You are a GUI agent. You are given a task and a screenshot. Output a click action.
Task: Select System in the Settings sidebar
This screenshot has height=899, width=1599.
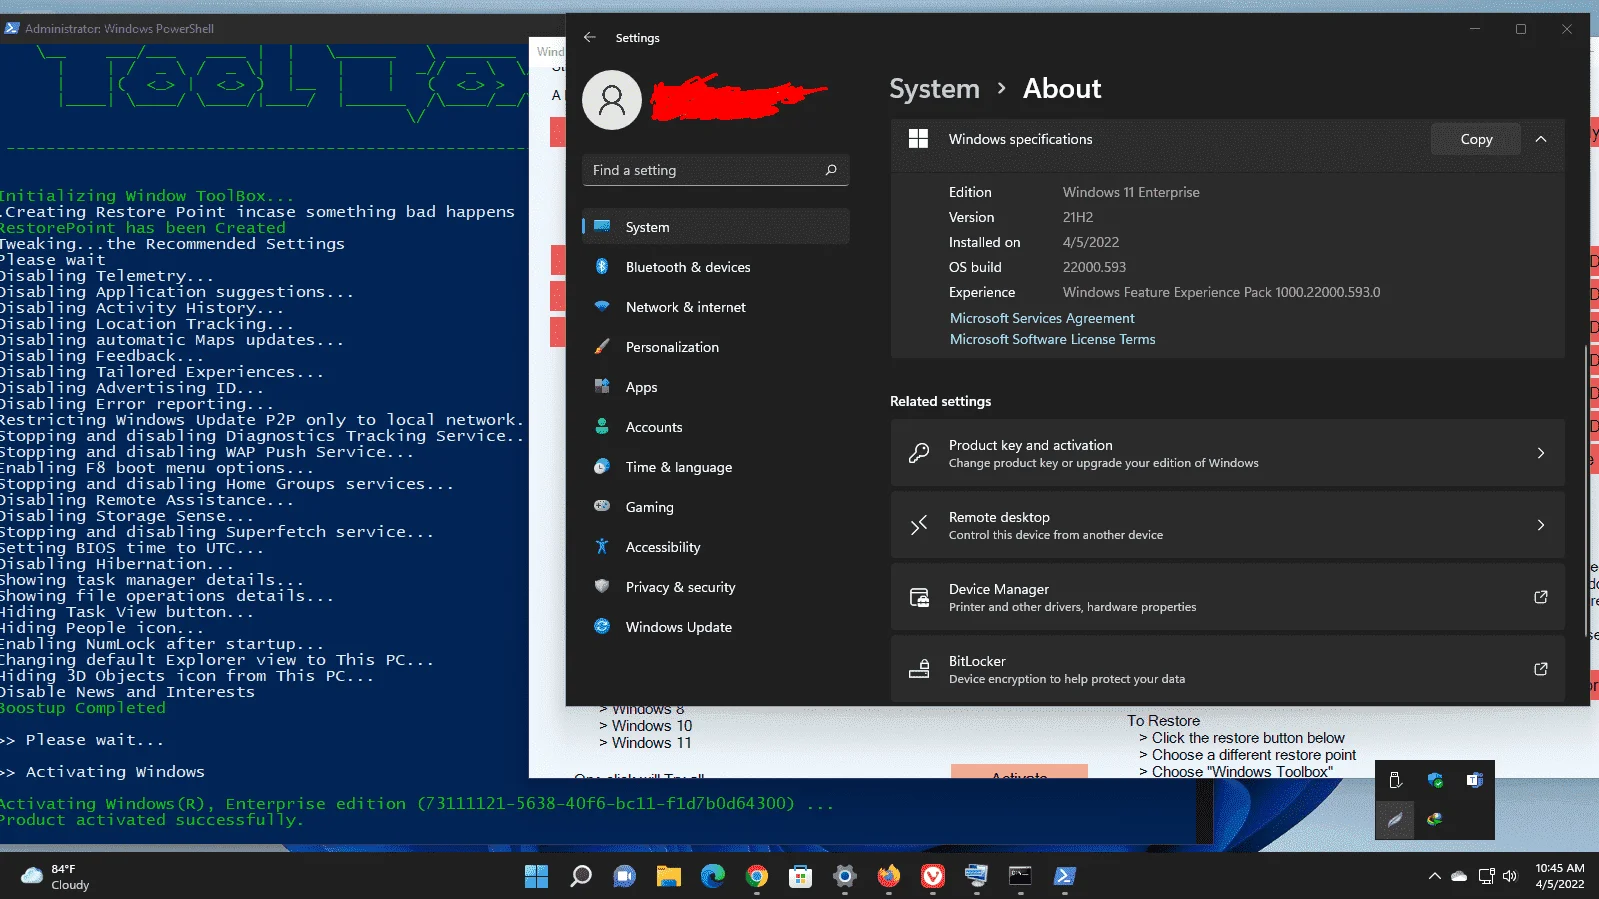pyautogui.click(x=716, y=227)
